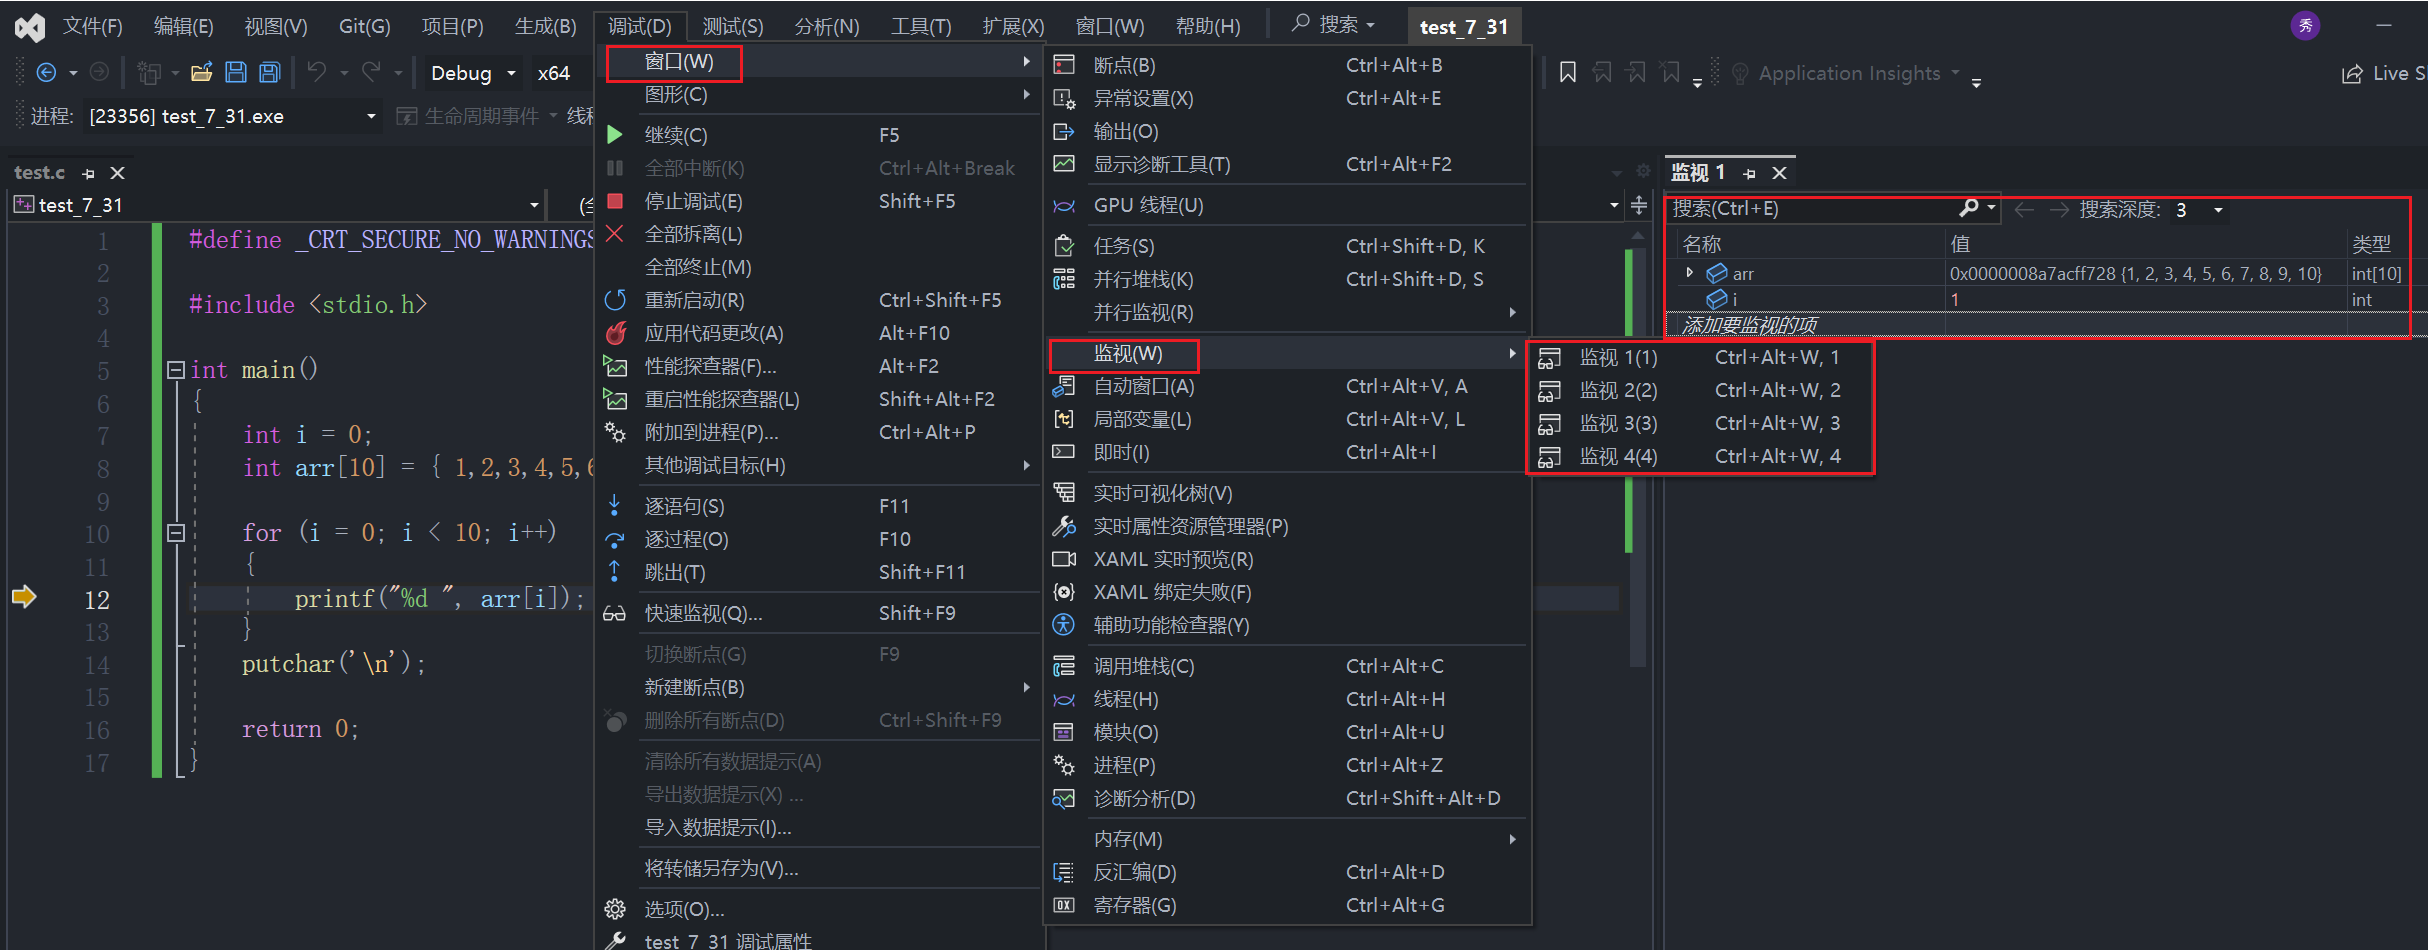Click the 添加要监视的项 row
Image resolution: width=2428 pixels, height=950 pixels.
(x=2040, y=325)
